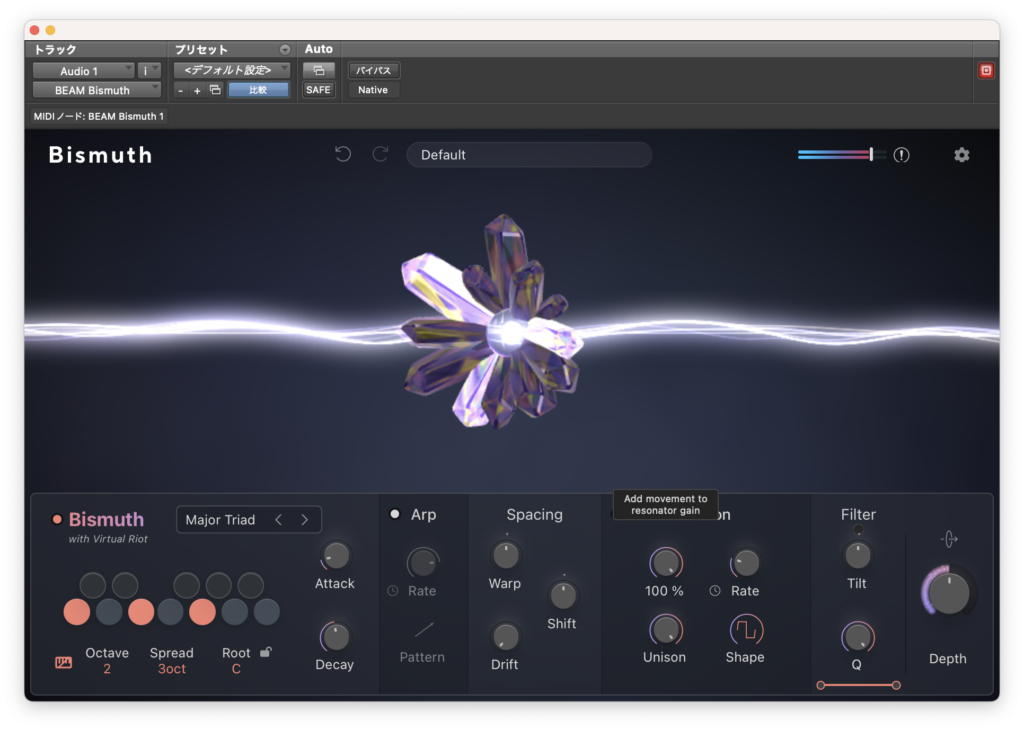Click the Attack knob

tap(335, 556)
